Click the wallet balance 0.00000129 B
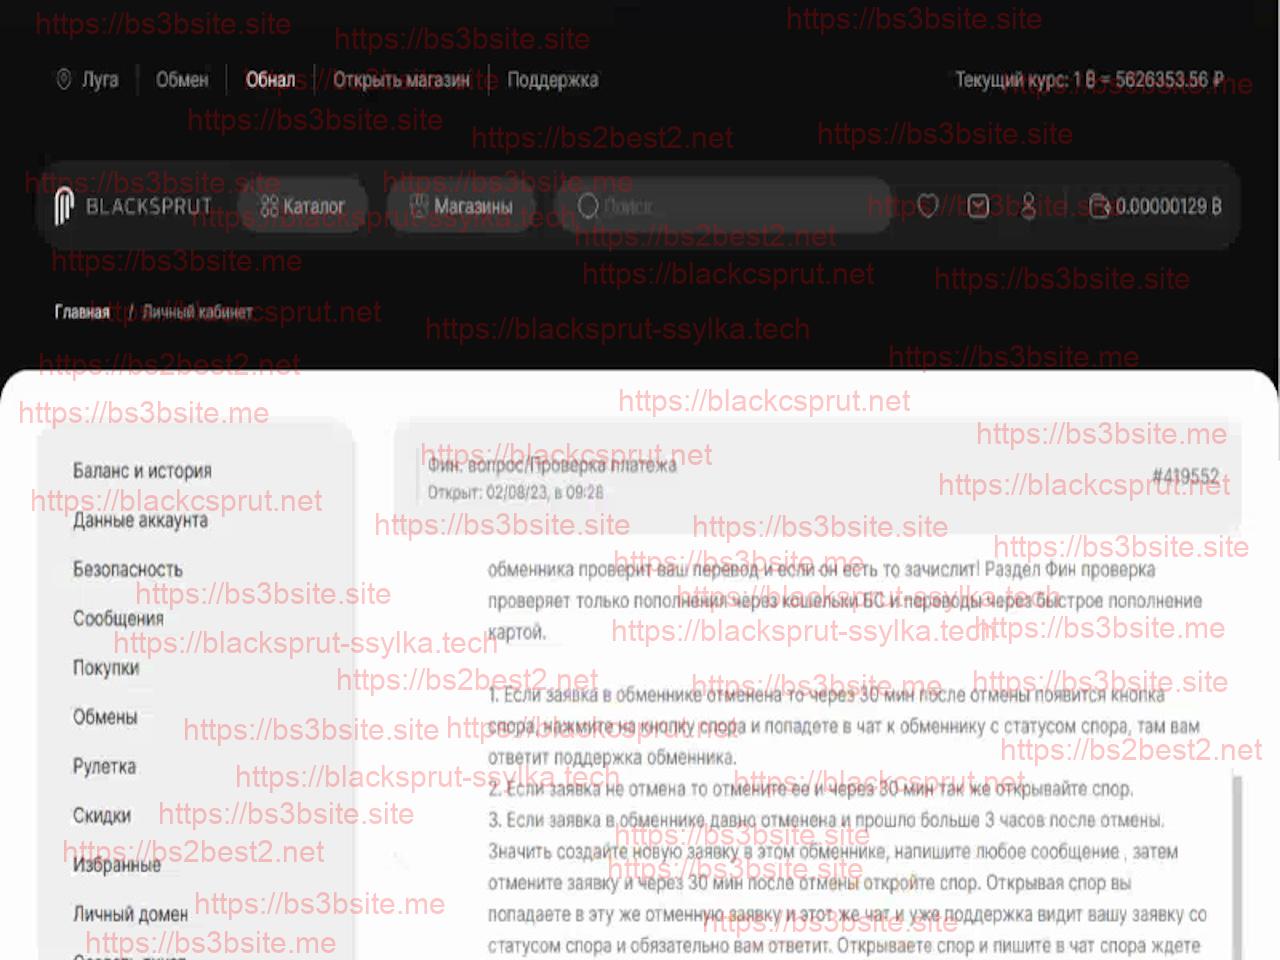The height and width of the screenshot is (960, 1280). tap(1155, 206)
